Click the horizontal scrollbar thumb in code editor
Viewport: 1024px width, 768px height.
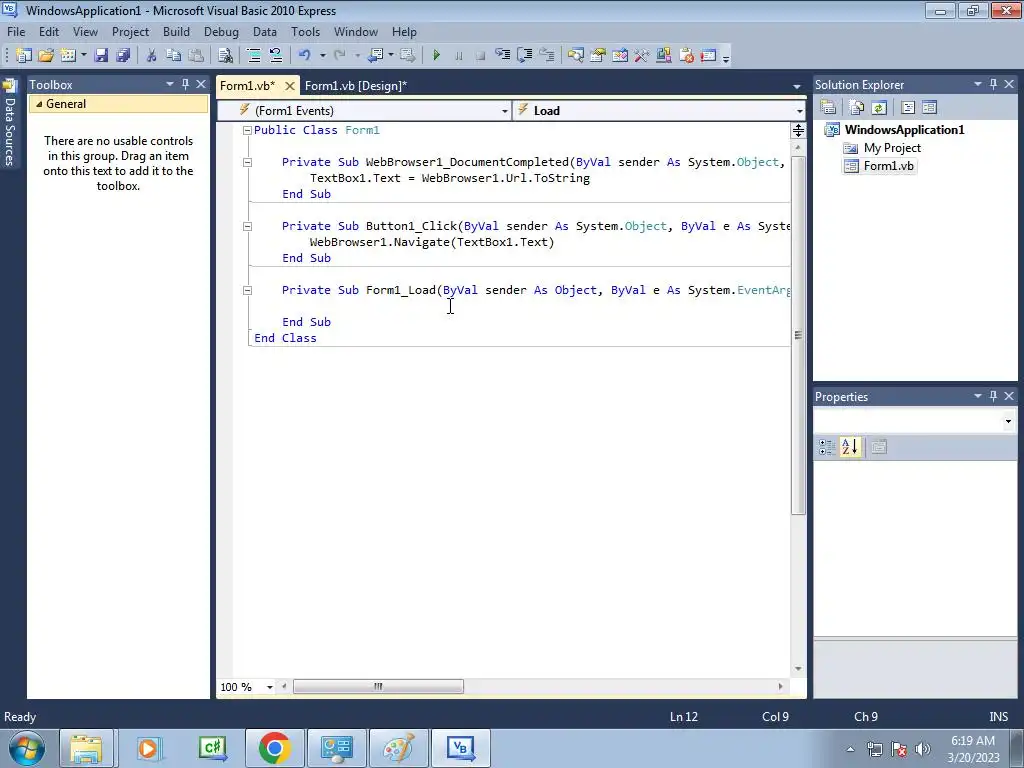pyautogui.click(x=378, y=686)
